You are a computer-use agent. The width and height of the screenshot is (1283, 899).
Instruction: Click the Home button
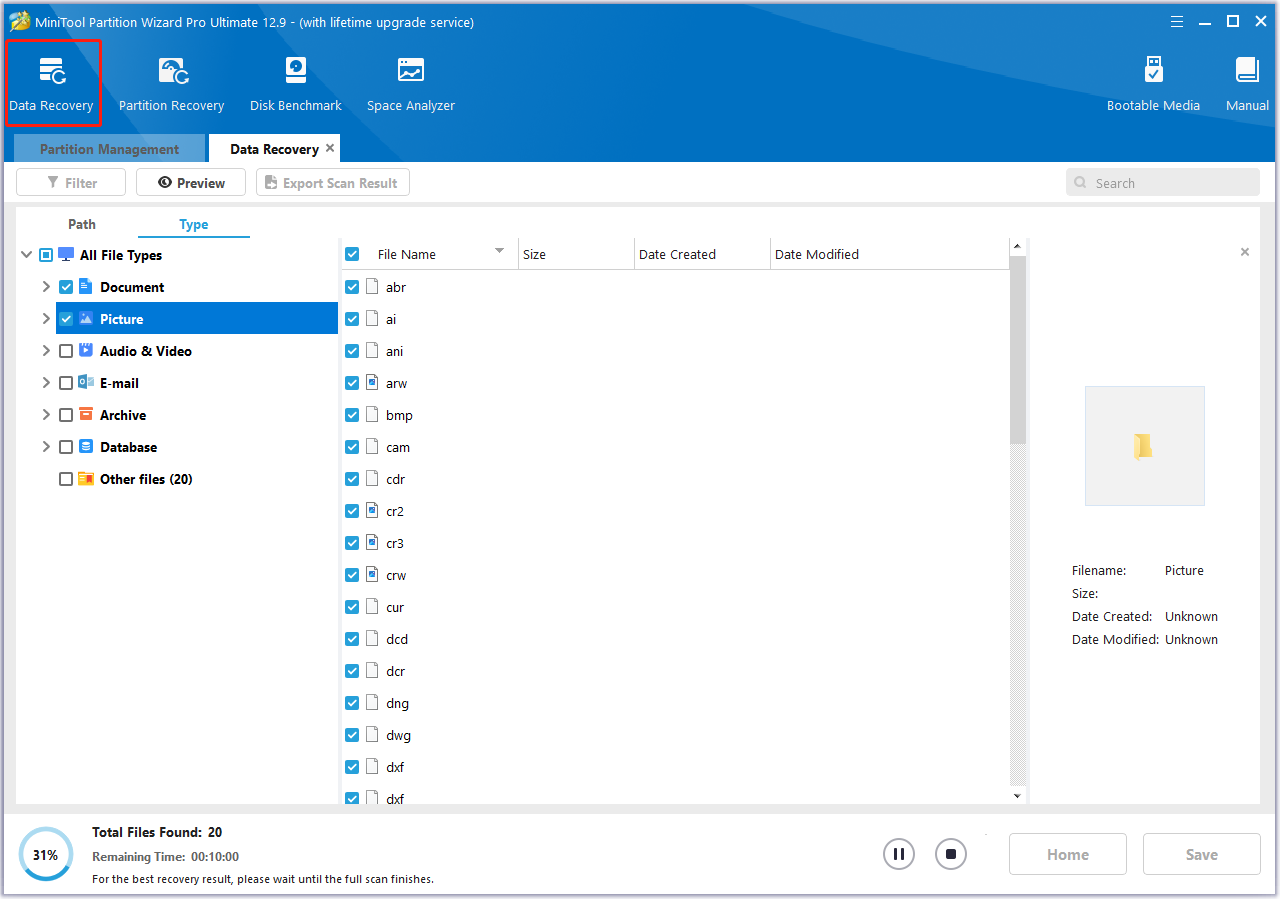pyautogui.click(x=1068, y=854)
